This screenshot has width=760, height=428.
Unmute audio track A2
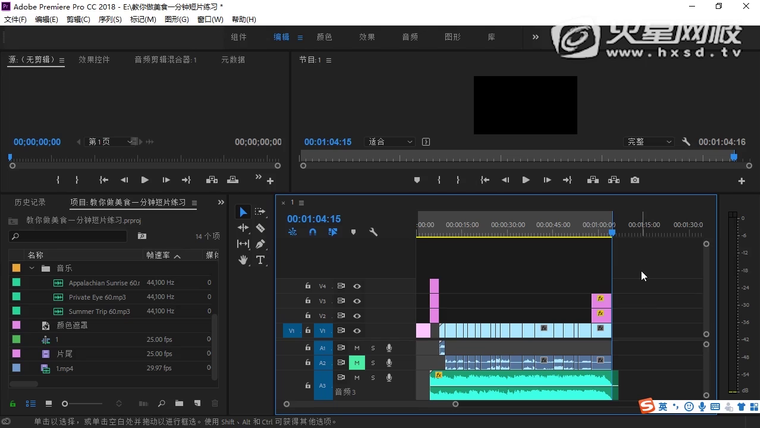[357, 363]
